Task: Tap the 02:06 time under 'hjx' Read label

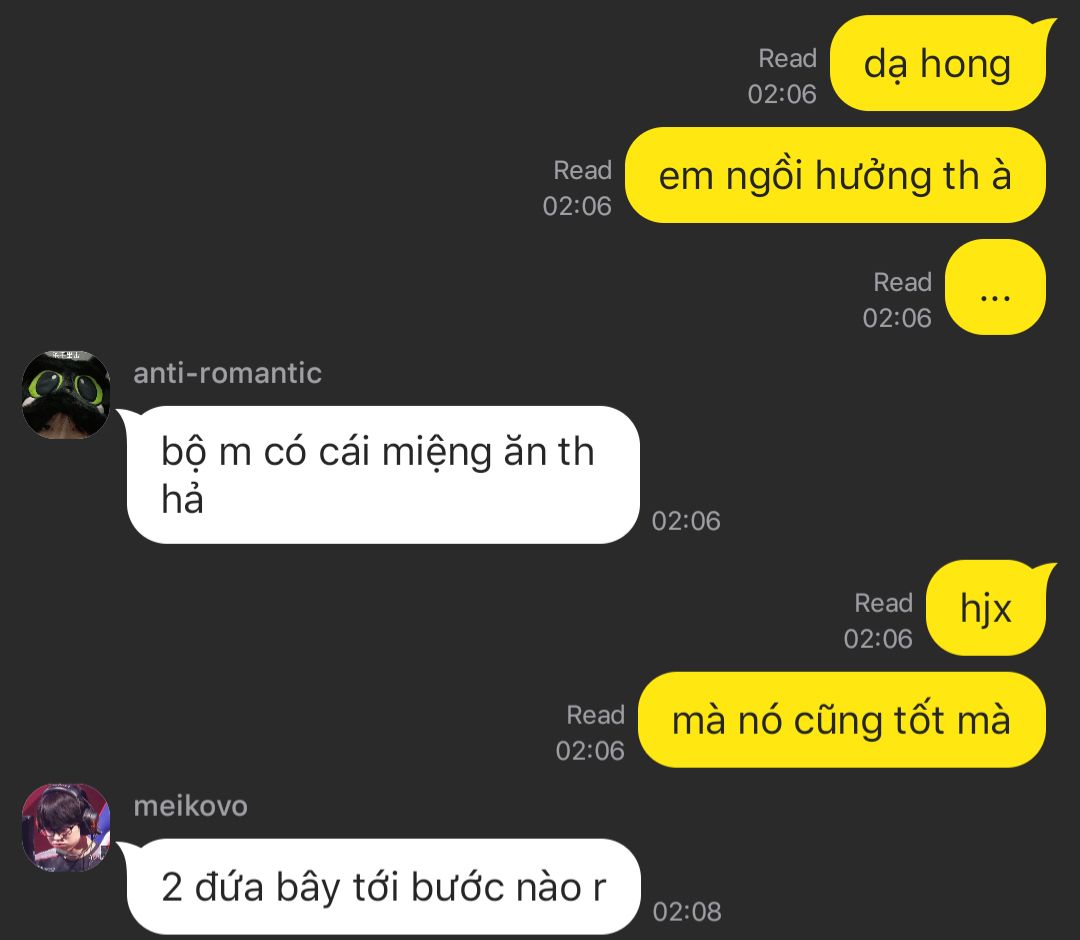Action: pyautogui.click(x=878, y=639)
